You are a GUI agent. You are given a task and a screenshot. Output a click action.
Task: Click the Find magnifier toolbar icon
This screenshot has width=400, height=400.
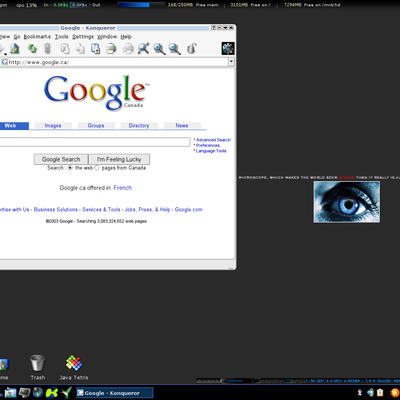point(144,49)
